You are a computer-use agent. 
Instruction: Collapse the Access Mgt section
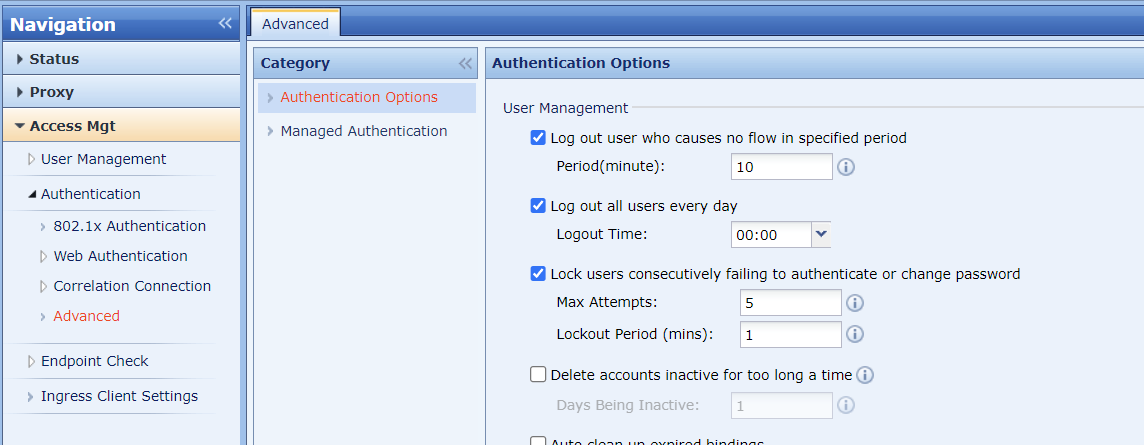point(72,126)
